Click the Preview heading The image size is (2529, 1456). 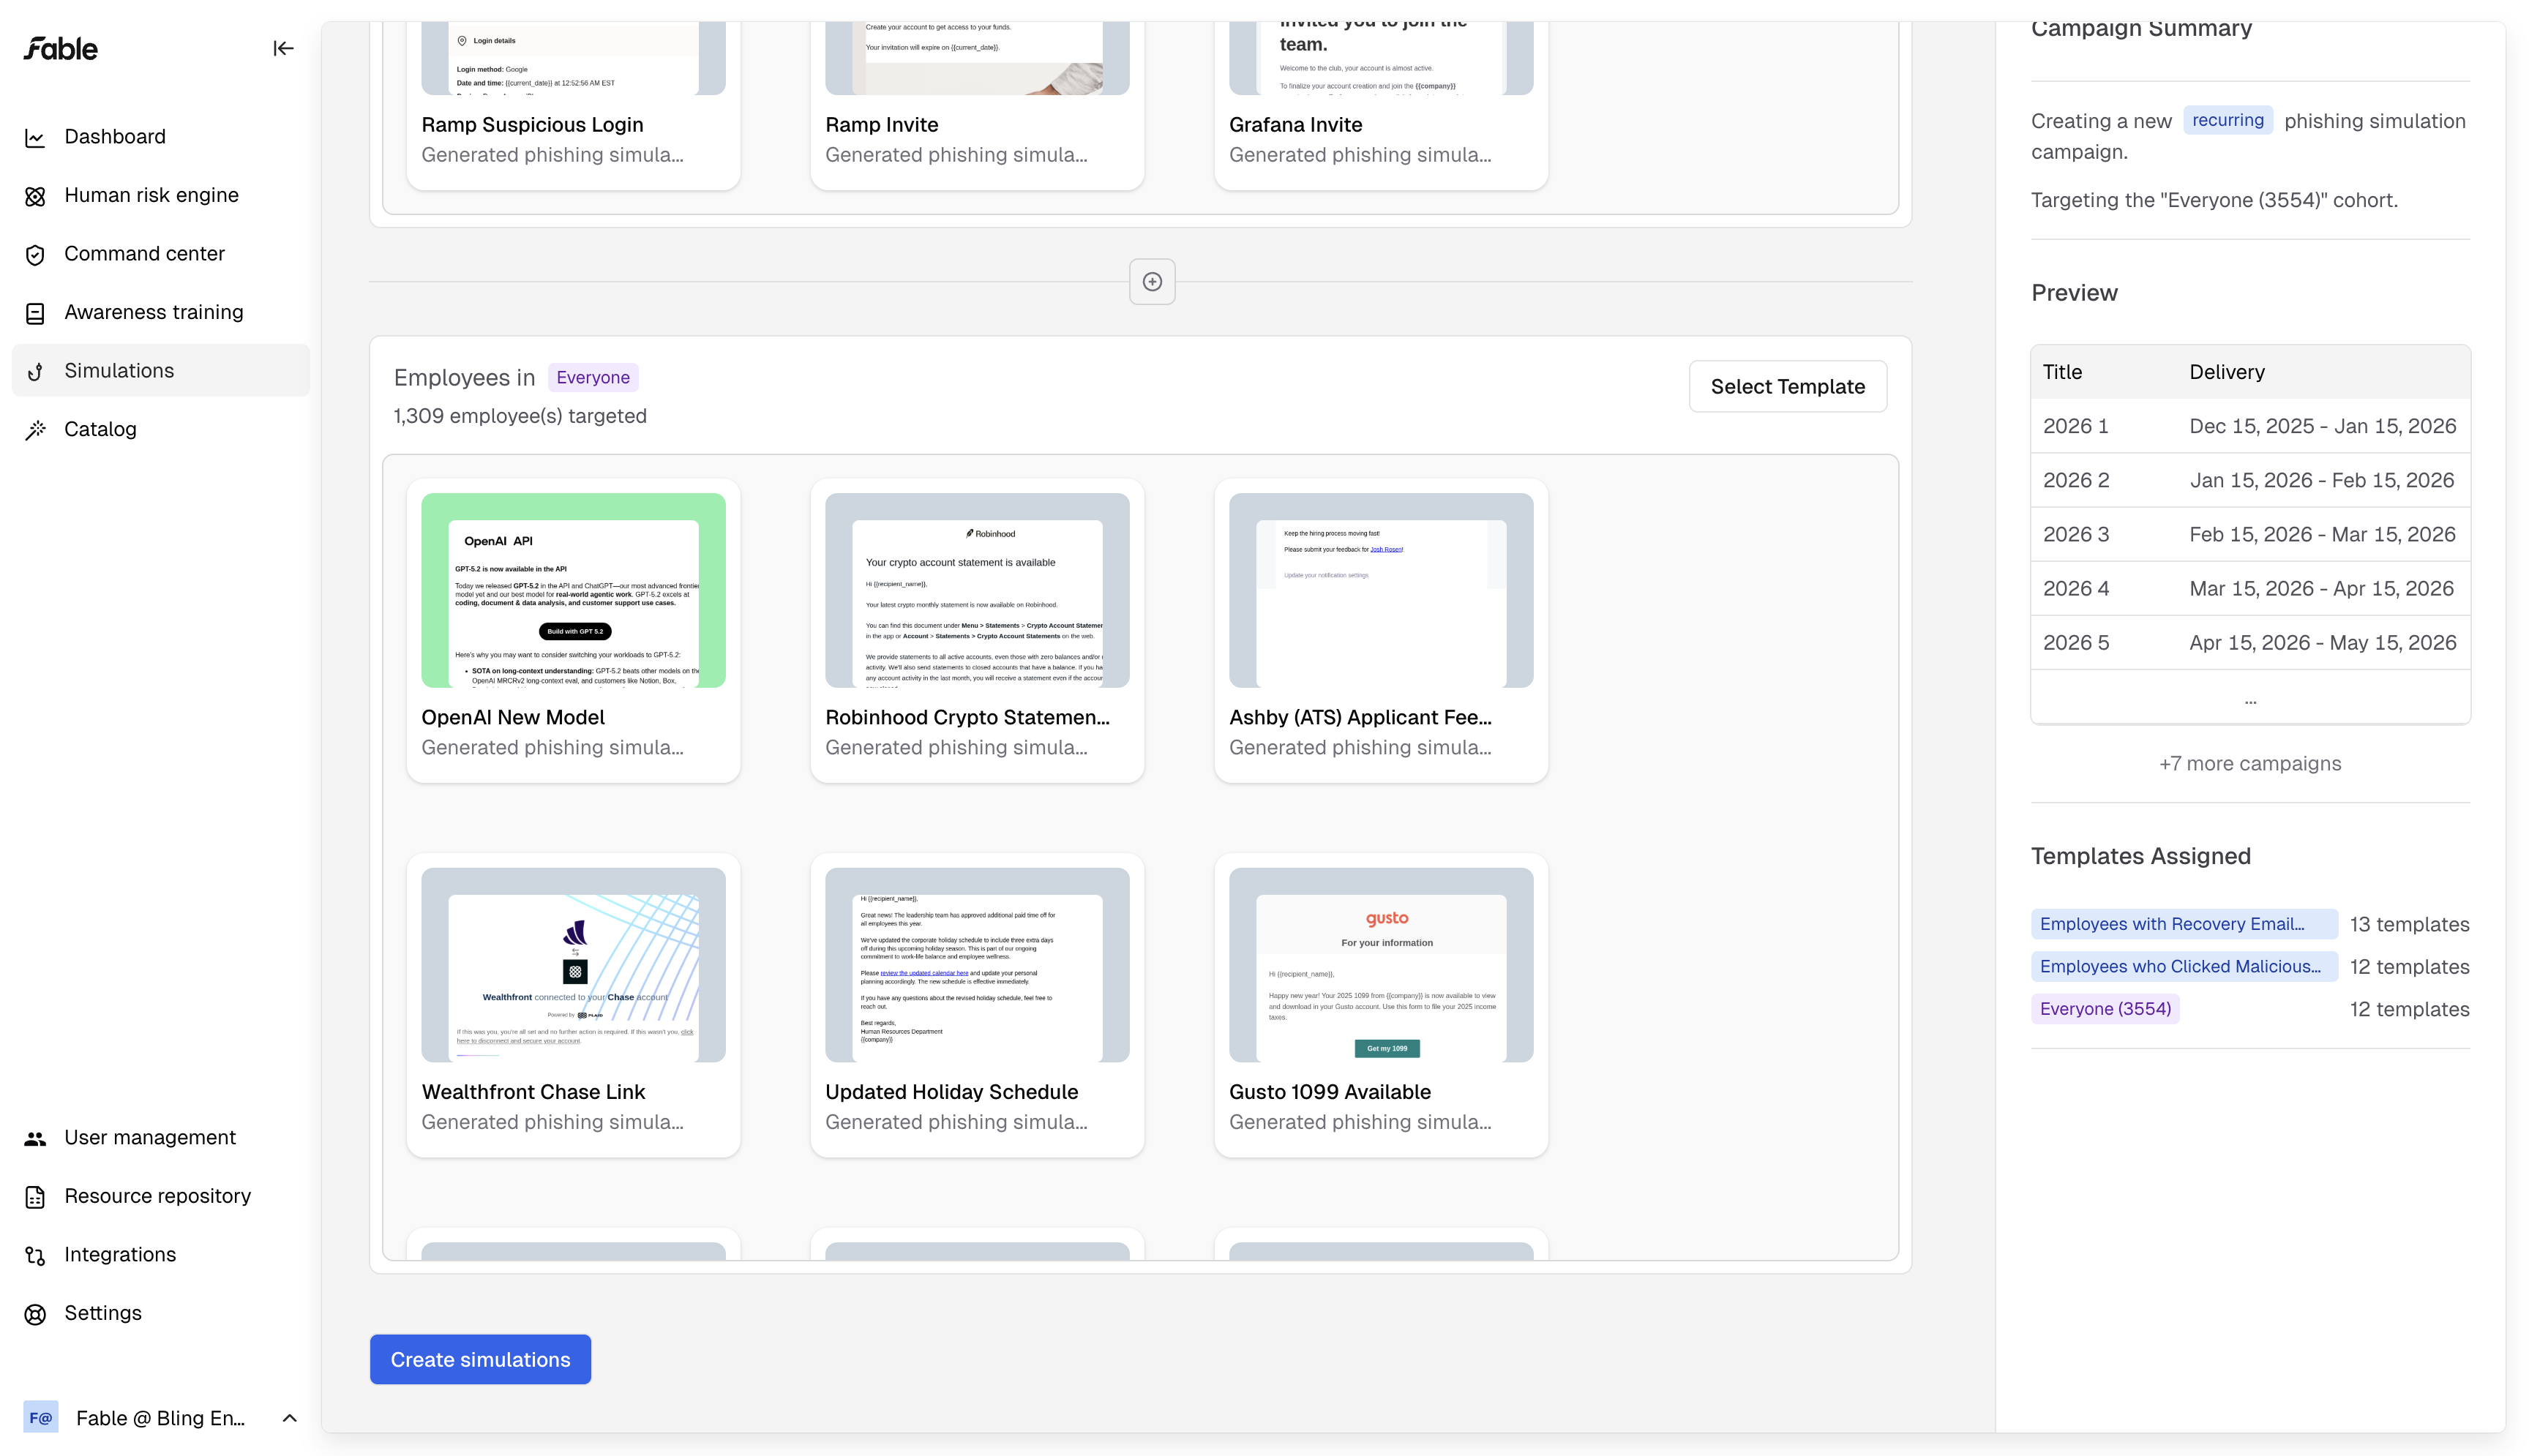pyautogui.click(x=2074, y=293)
